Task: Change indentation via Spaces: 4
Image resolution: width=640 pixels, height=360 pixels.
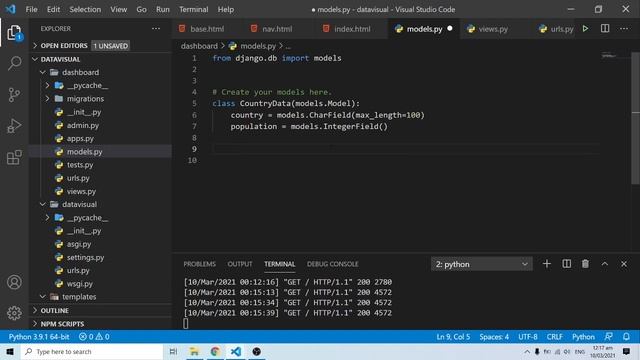Action: tap(494, 337)
